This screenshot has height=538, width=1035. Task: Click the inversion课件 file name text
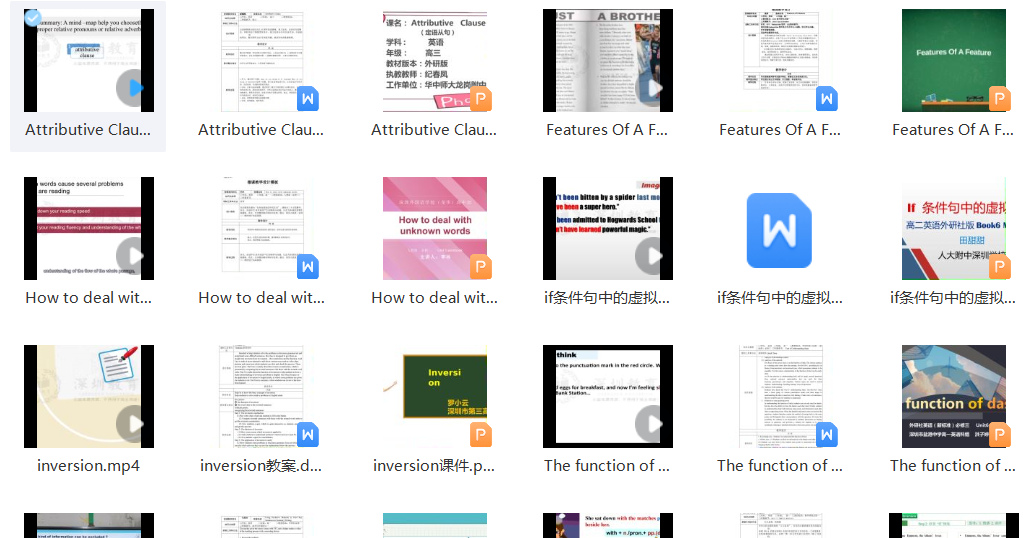click(434, 466)
